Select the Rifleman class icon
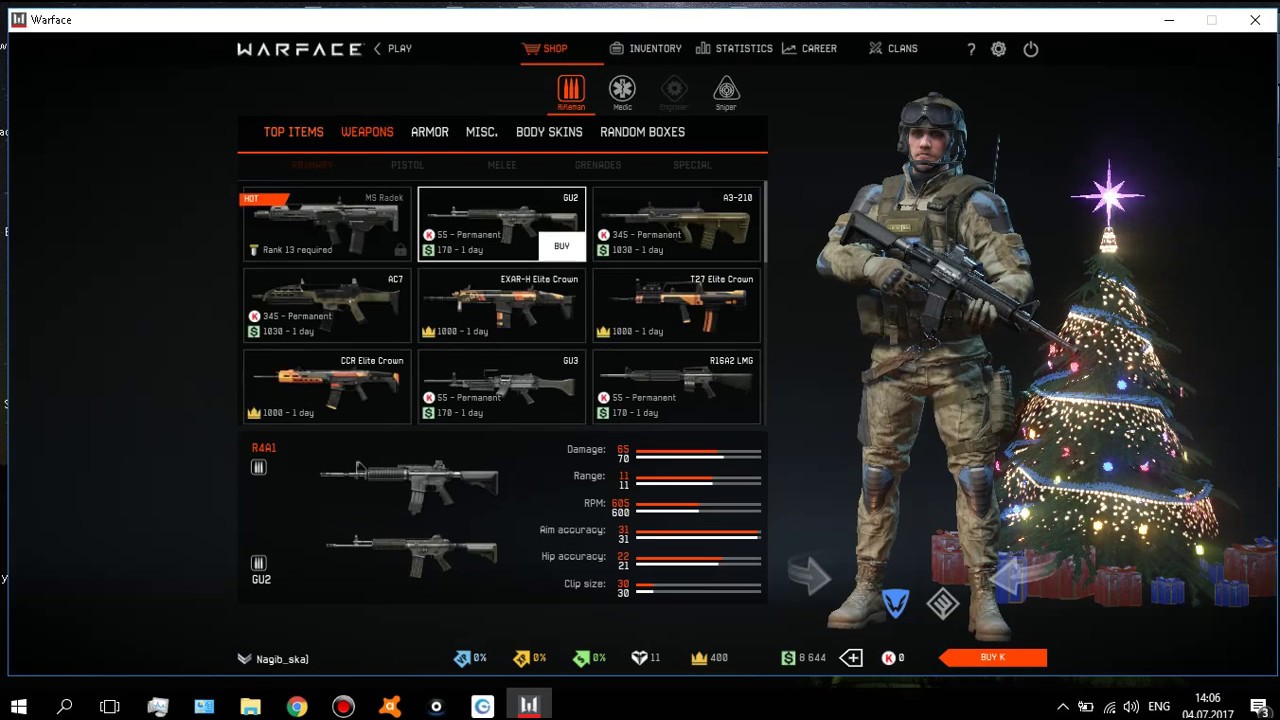This screenshot has width=1280, height=720. (x=571, y=90)
